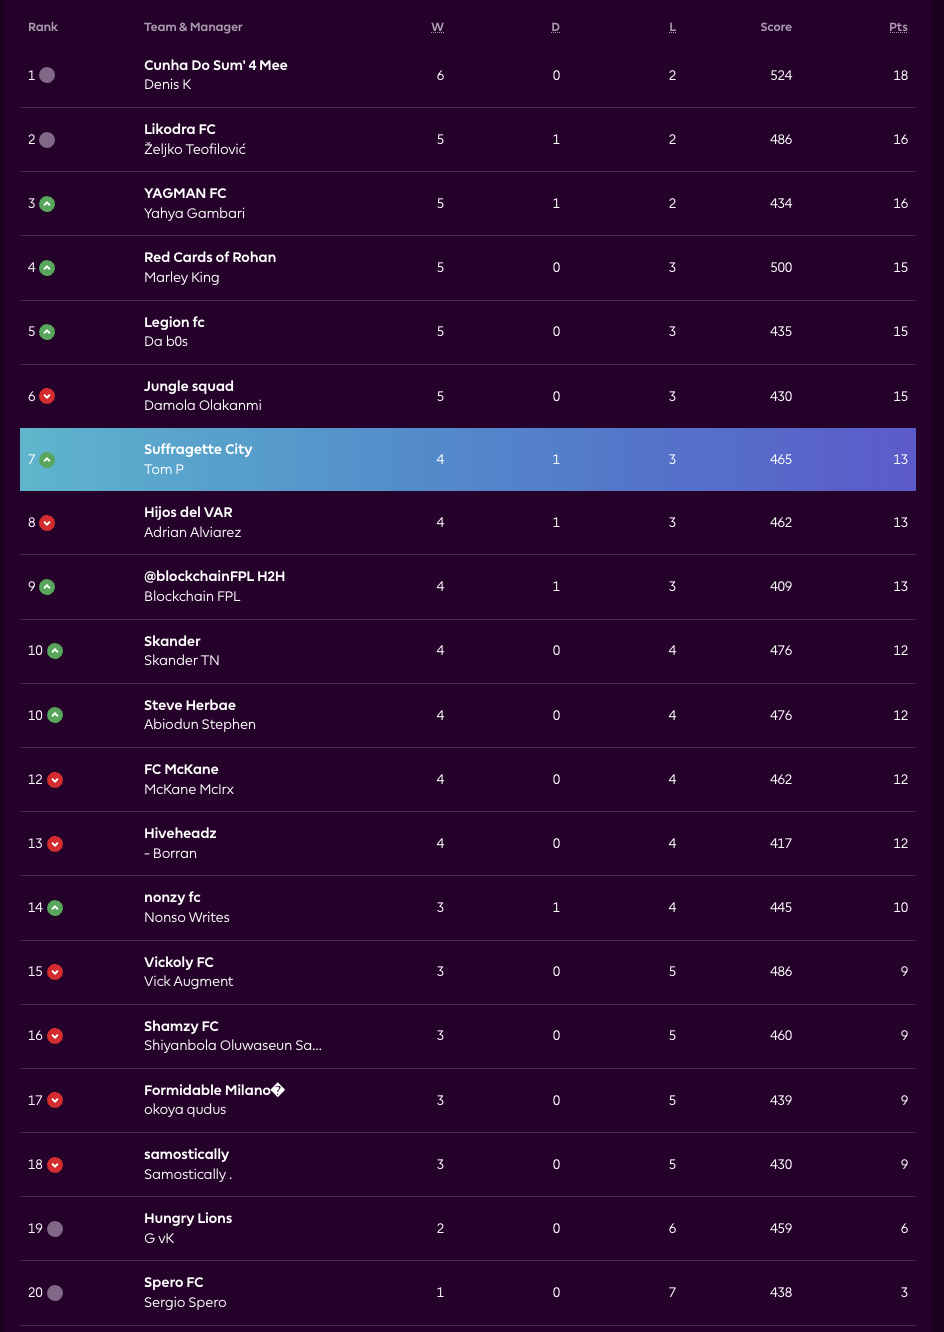
Task: Click red down arrow beside samostically
Action: pos(55,1165)
